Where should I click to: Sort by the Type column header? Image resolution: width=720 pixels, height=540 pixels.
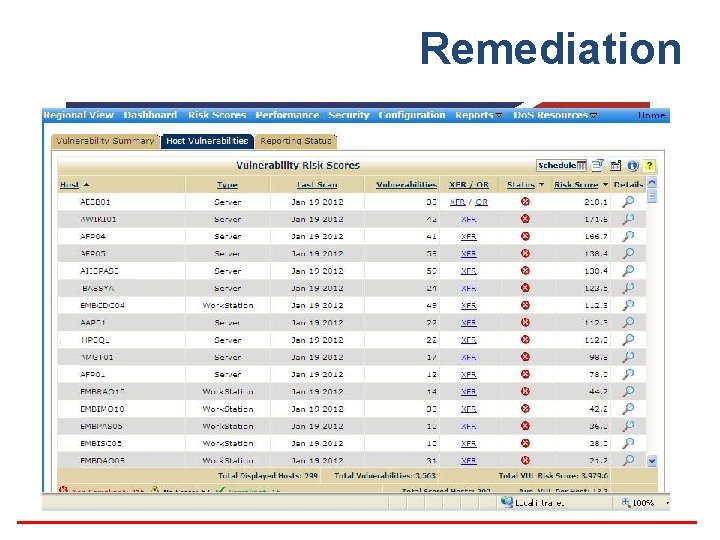227,185
